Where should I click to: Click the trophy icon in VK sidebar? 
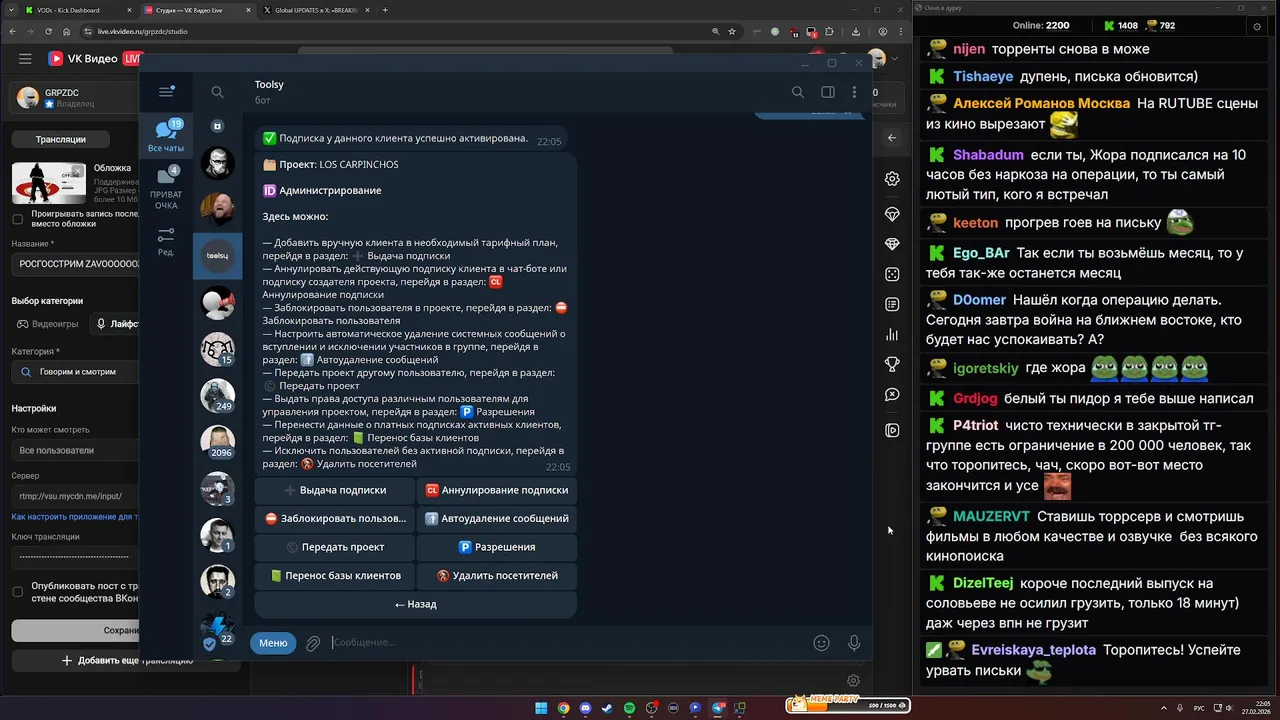(892, 364)
